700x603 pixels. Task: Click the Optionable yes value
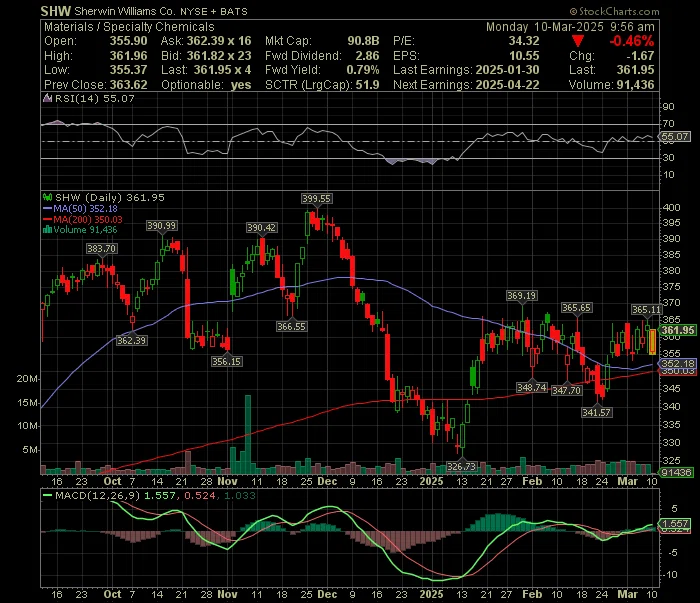[241, 85]
